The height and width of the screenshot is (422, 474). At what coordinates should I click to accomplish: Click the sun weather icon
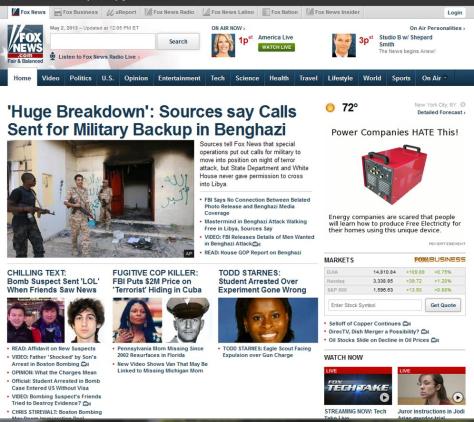pyautogui.click(x=330, y=108)
